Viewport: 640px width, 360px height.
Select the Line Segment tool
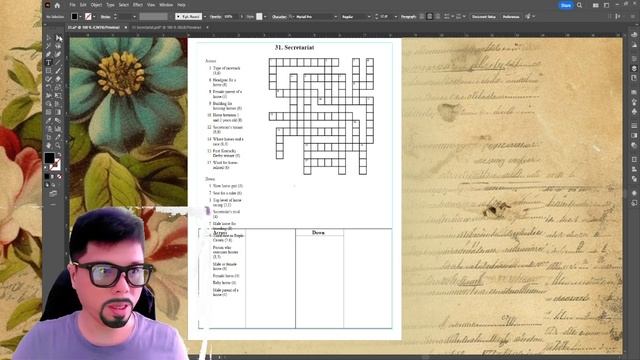(x=59, y=62)
